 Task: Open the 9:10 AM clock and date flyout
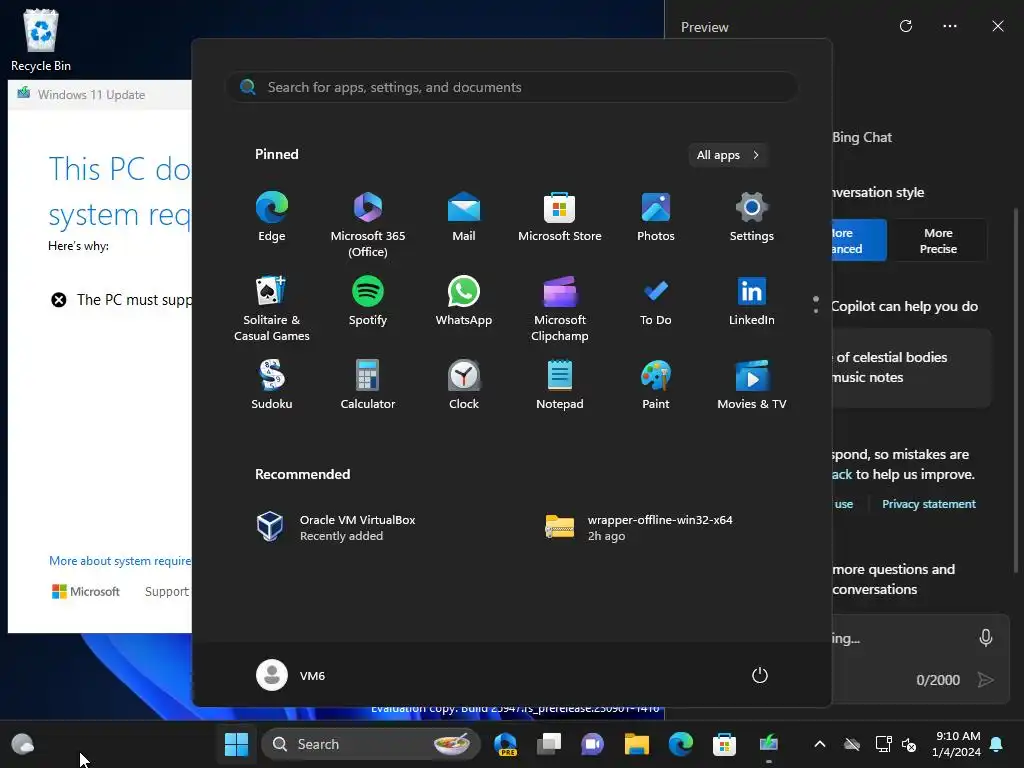(957, 744)
